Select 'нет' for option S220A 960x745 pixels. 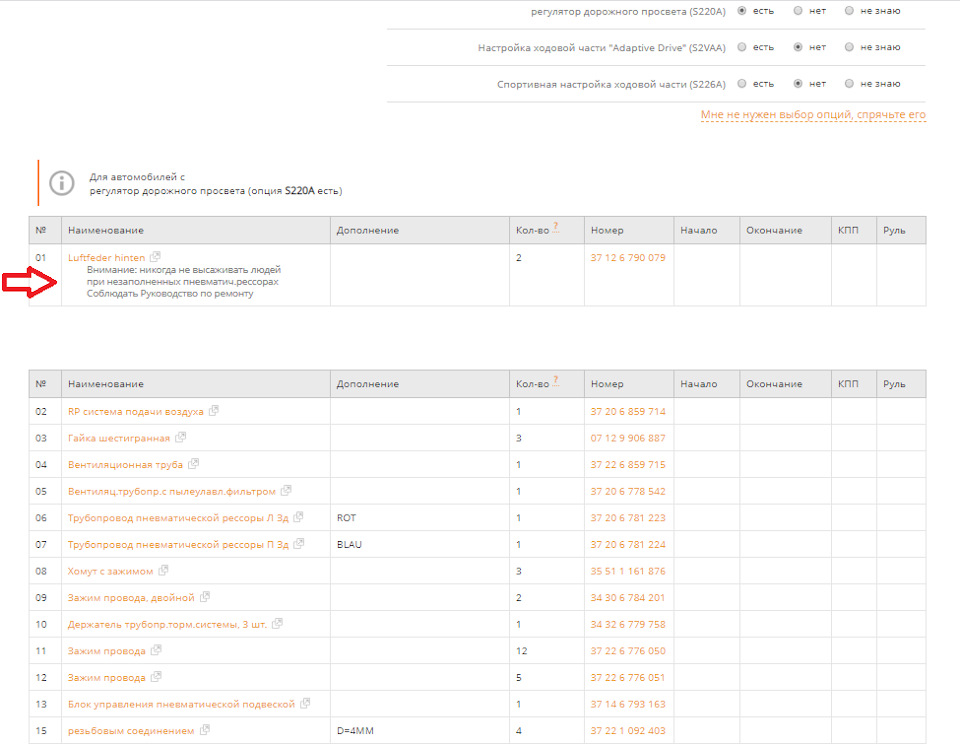click(798, 11)
